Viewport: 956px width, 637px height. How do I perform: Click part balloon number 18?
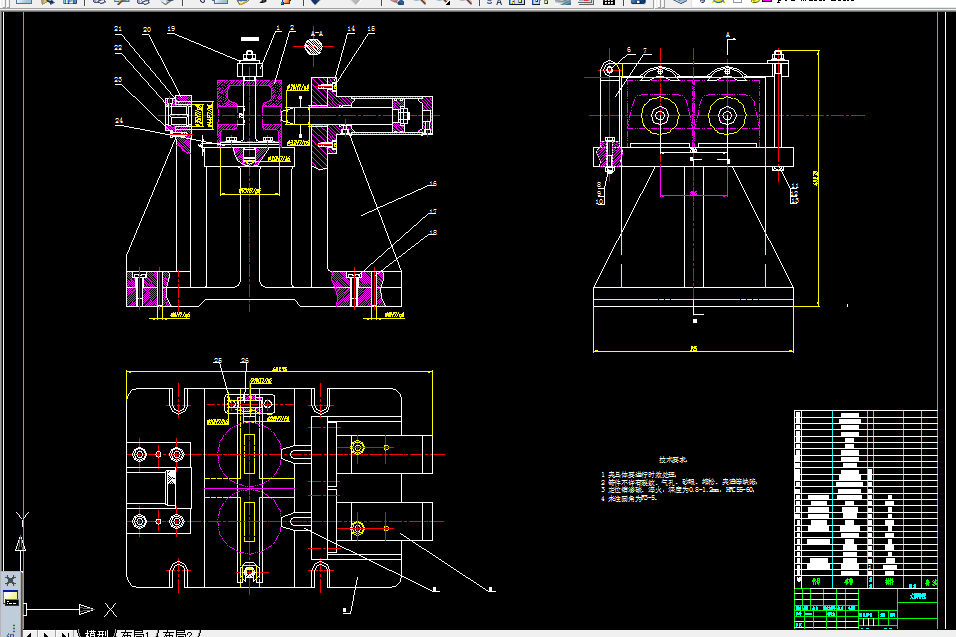click(433, 232)
